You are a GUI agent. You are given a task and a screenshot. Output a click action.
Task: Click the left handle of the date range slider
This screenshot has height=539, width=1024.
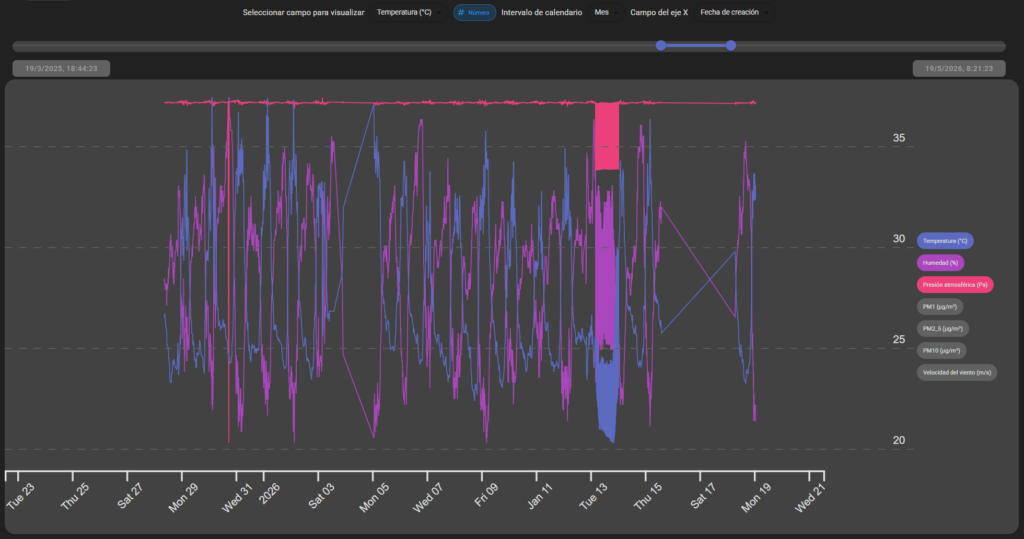coord(661,45)
